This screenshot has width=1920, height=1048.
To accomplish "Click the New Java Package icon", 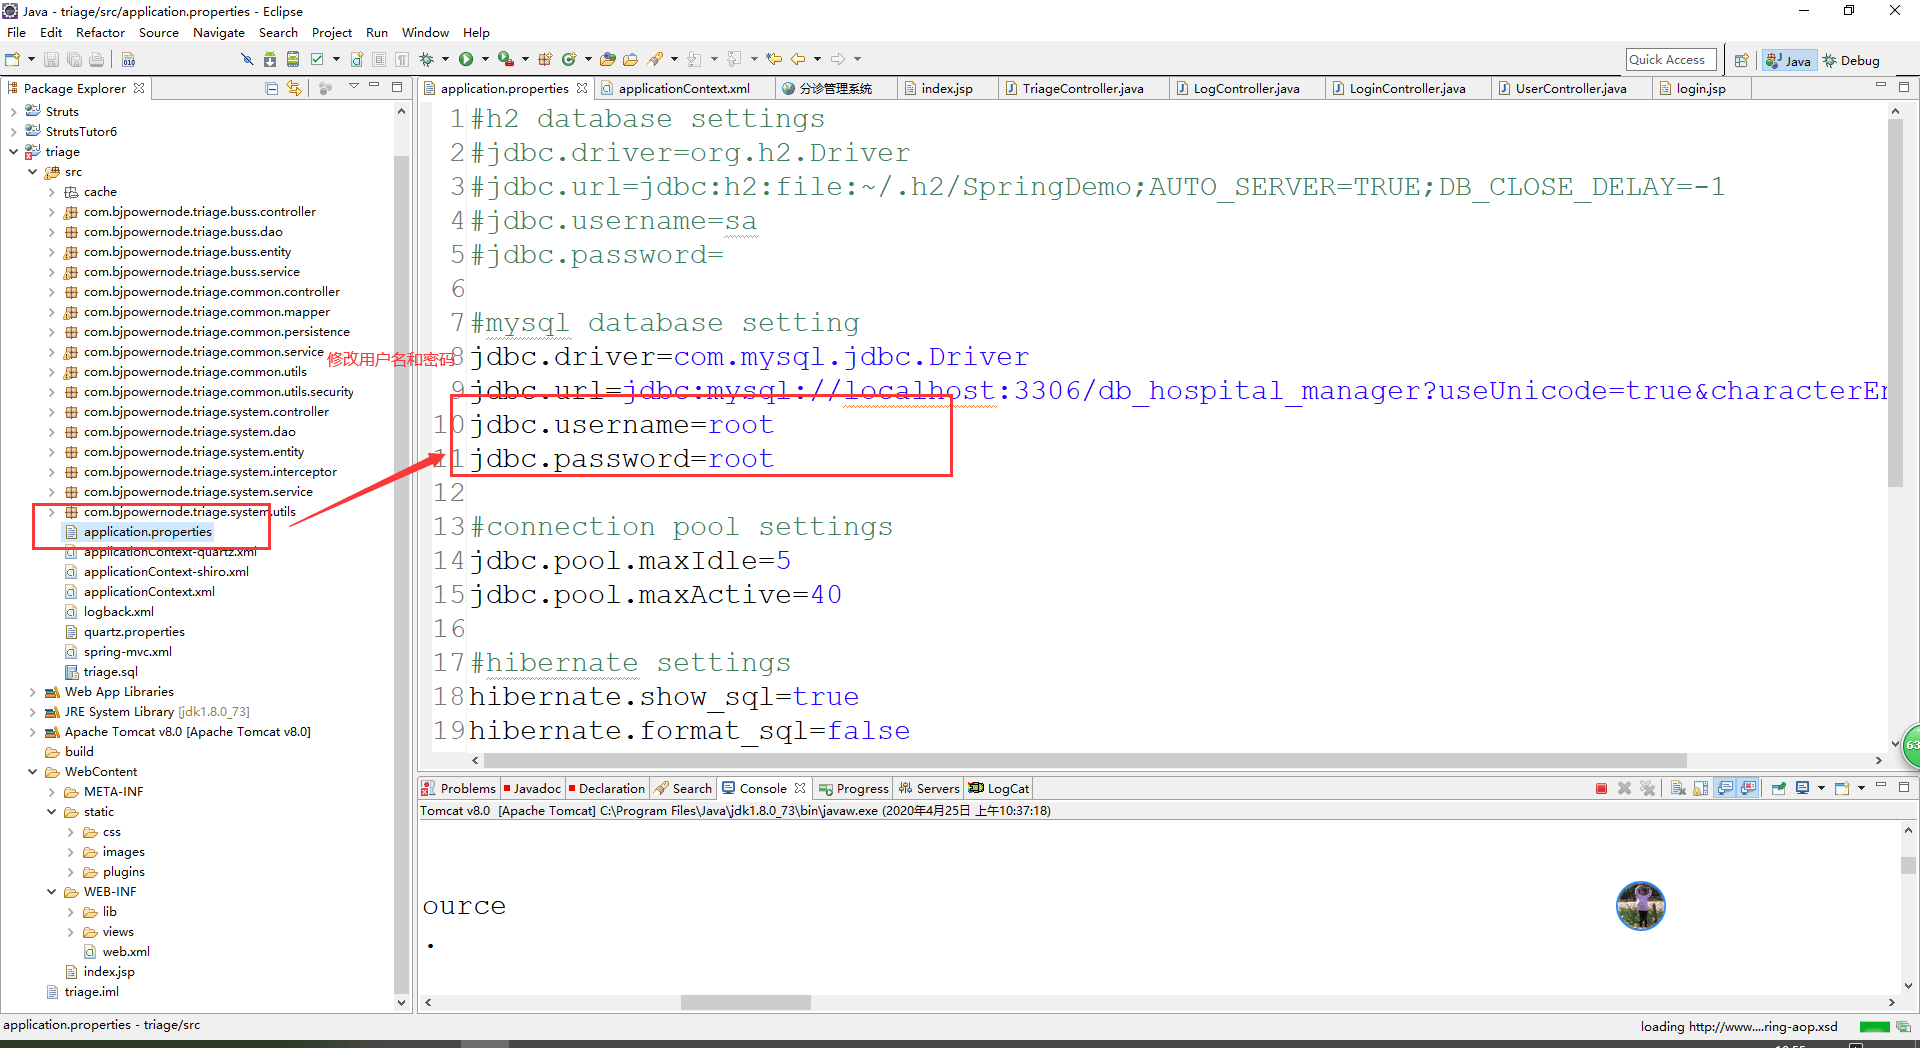I will pyautogui.click(x=545, y=59).
